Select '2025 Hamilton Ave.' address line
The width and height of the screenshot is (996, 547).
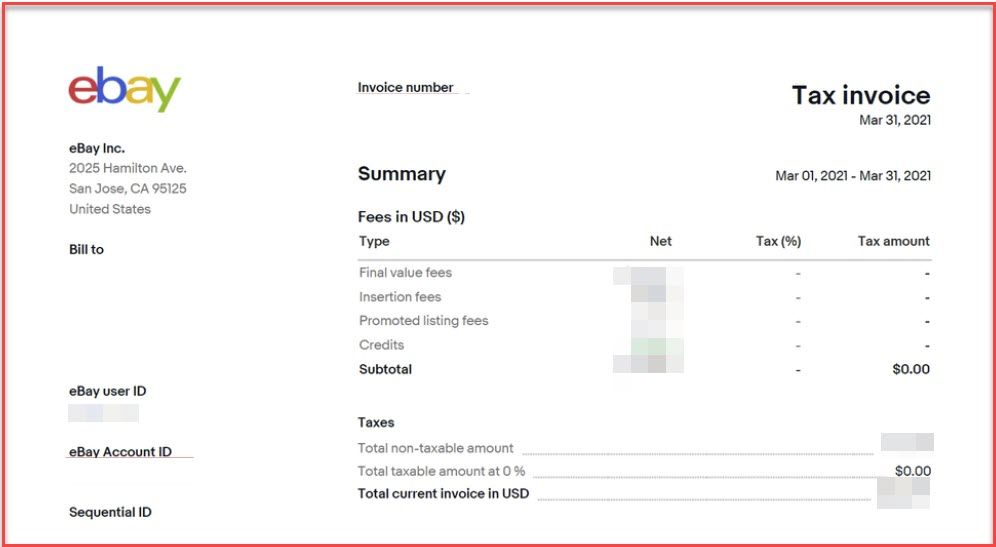tap(128, 168)
